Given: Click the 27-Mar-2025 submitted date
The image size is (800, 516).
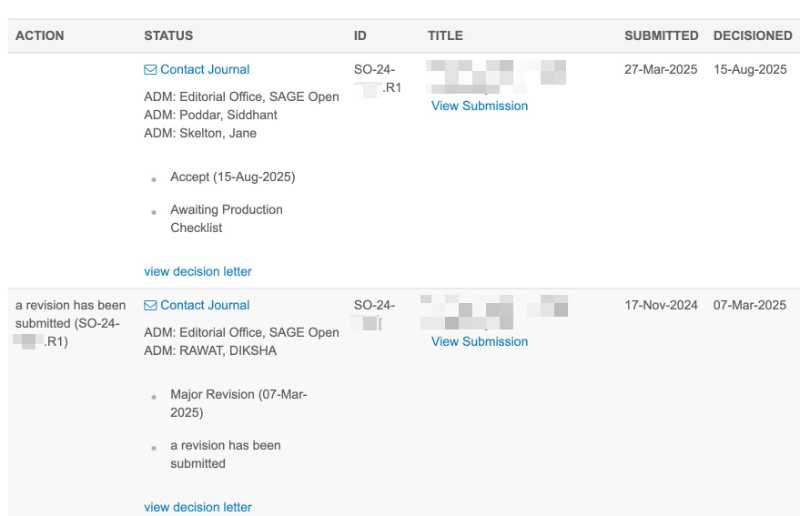Looking at the screenshot, I should point(661,70).
